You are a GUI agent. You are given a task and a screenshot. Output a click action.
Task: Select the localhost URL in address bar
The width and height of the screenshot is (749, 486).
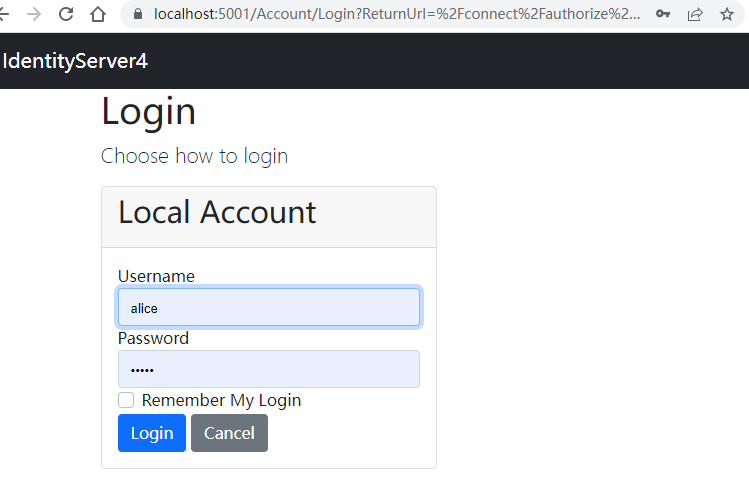tap(396, 14)
